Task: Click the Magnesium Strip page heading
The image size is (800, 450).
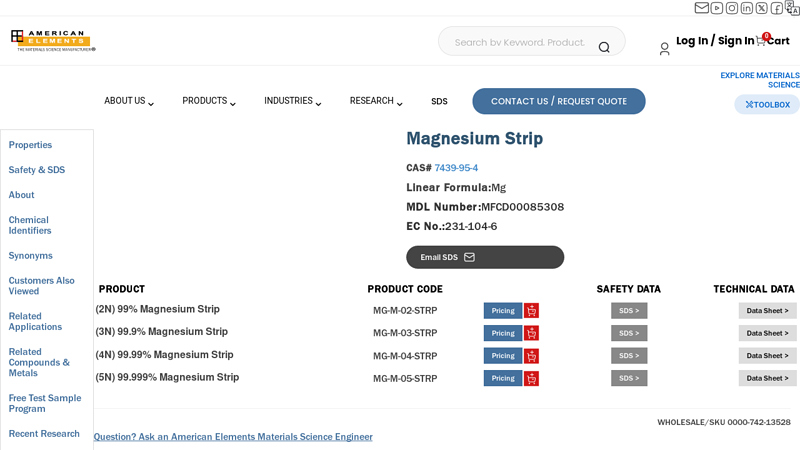Action: [474, 138]
